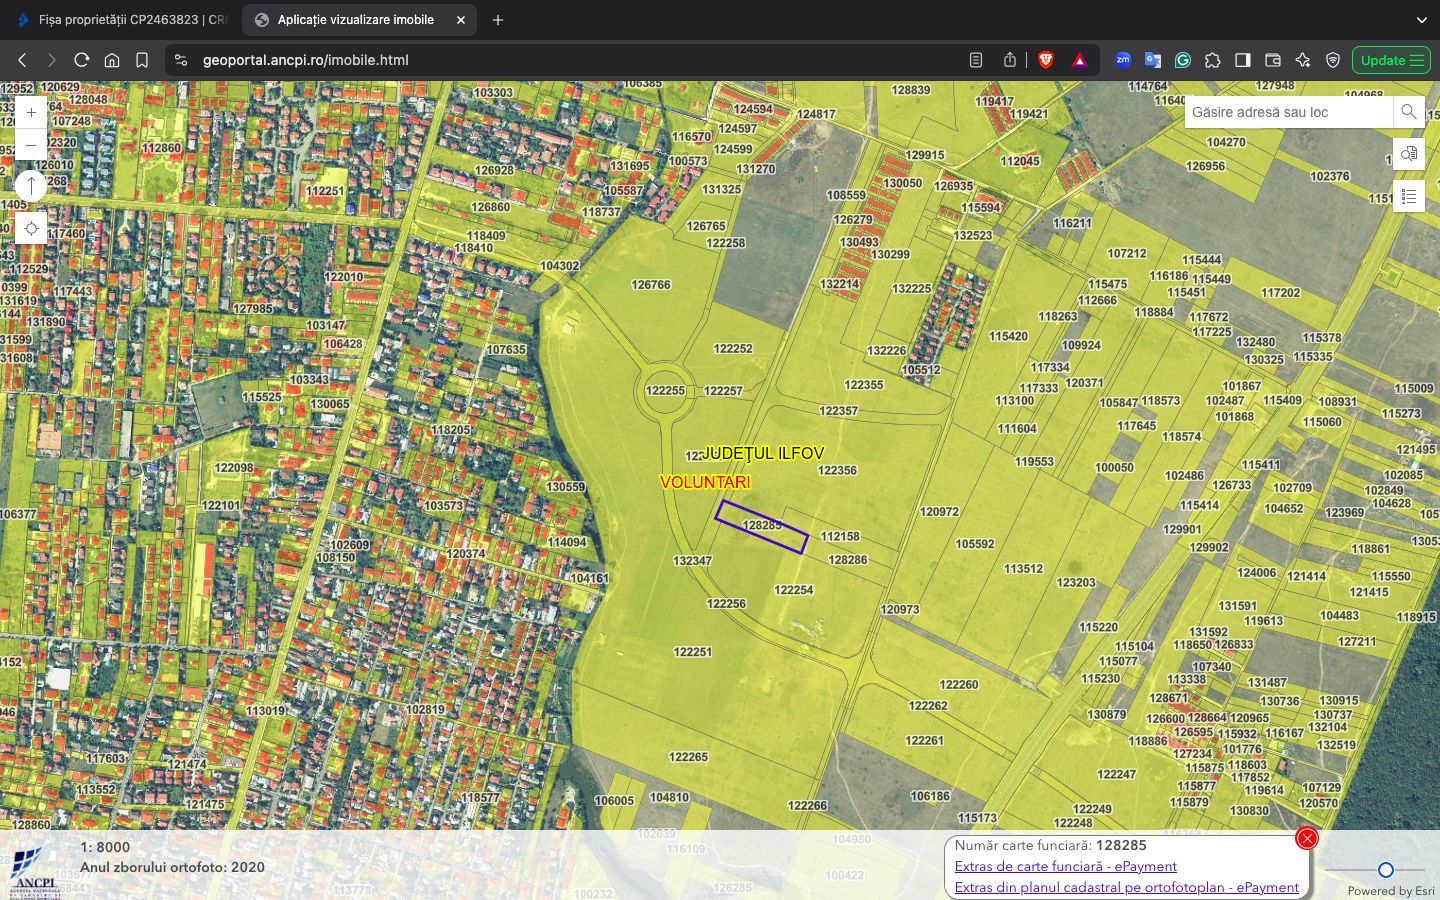Image resolution: width=1440 pixels, height=900 pixels.
Task: Zoom out of the map
Action: pyautogui.click(x=31, y=145)
